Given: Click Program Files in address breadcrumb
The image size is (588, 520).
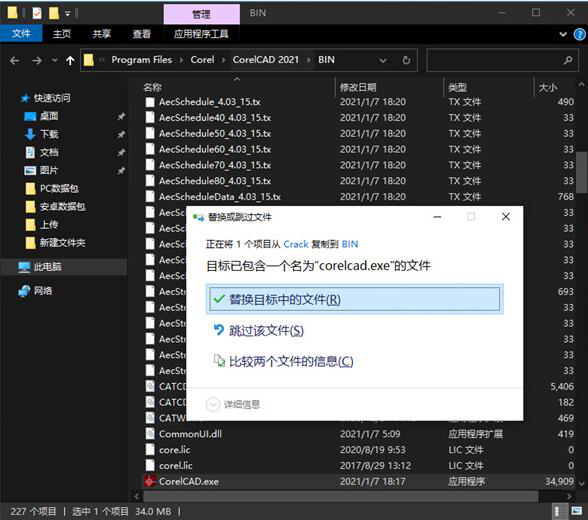Looking at the screenshot, I should (141, 60).
